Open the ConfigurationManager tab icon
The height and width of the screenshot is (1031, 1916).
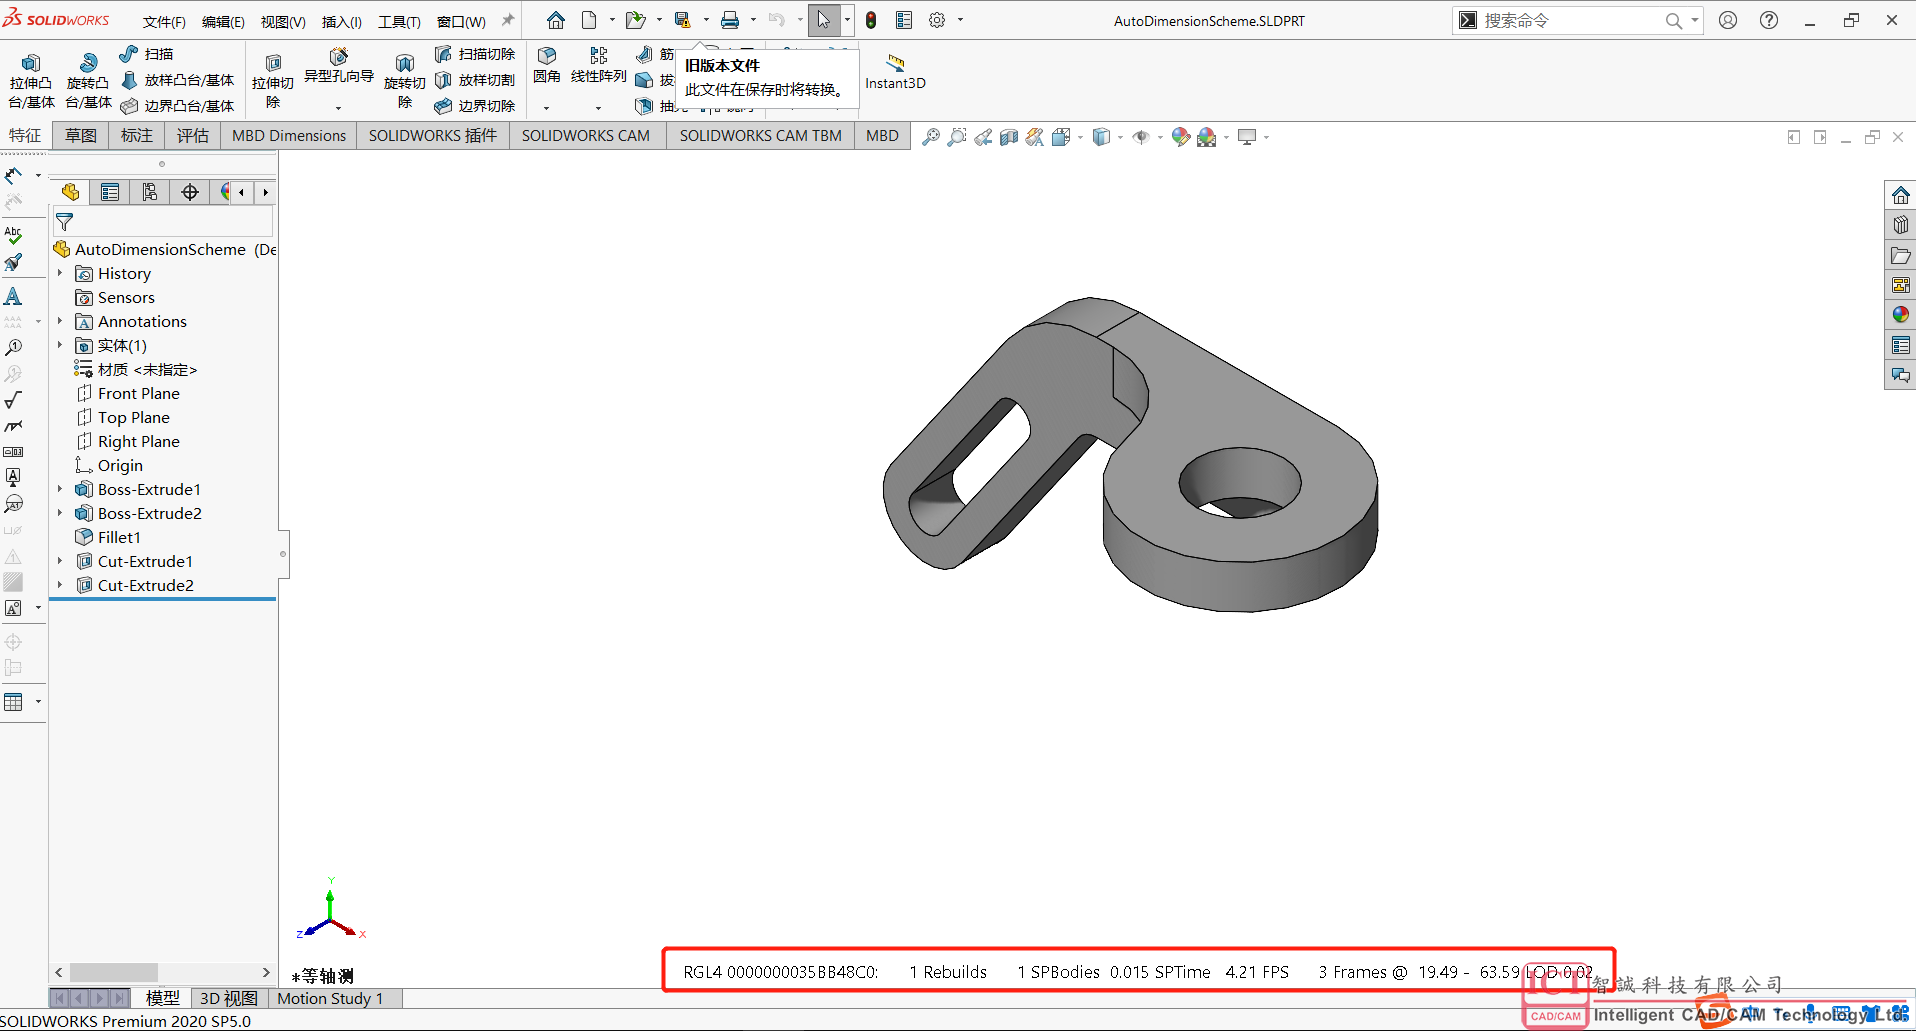coord(150,192)
